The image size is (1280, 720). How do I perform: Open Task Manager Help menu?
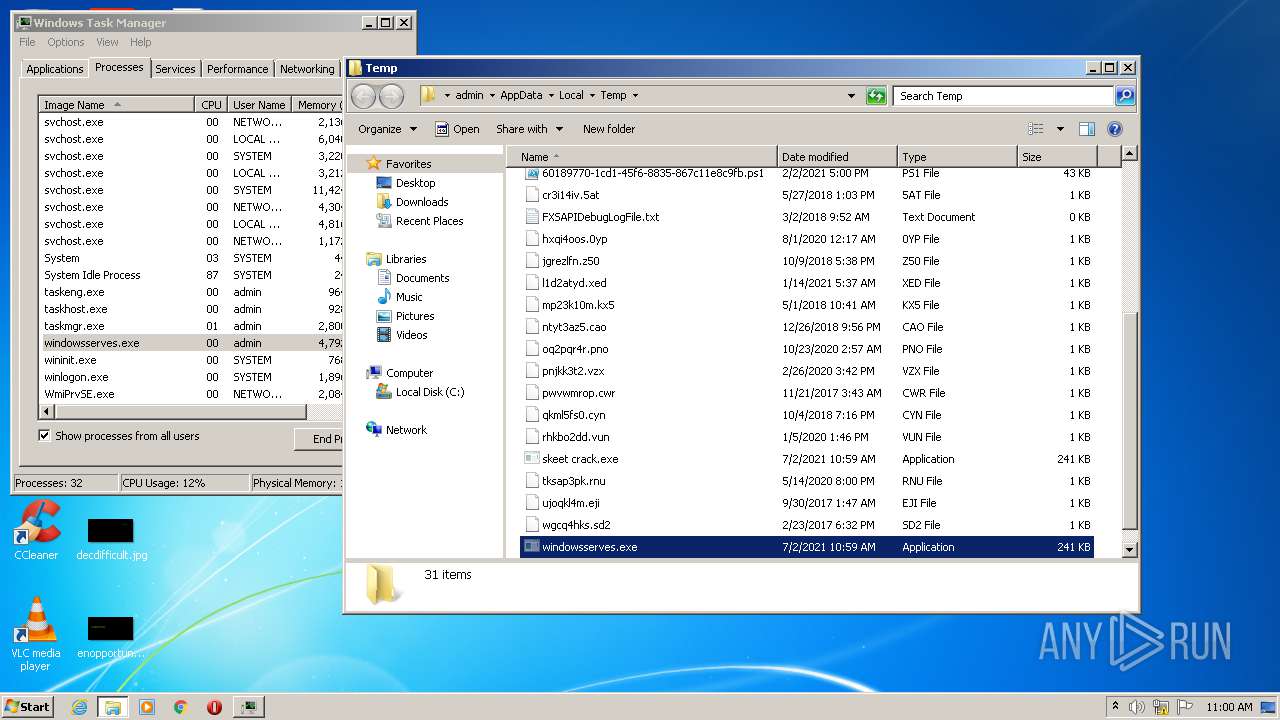[x=141, y=42]
